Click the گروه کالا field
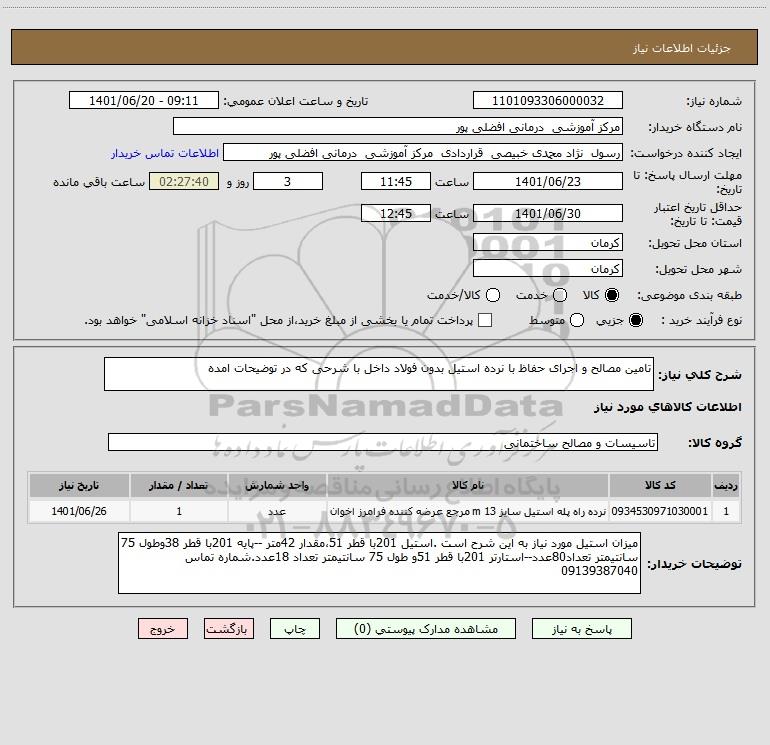 point(383,442)
